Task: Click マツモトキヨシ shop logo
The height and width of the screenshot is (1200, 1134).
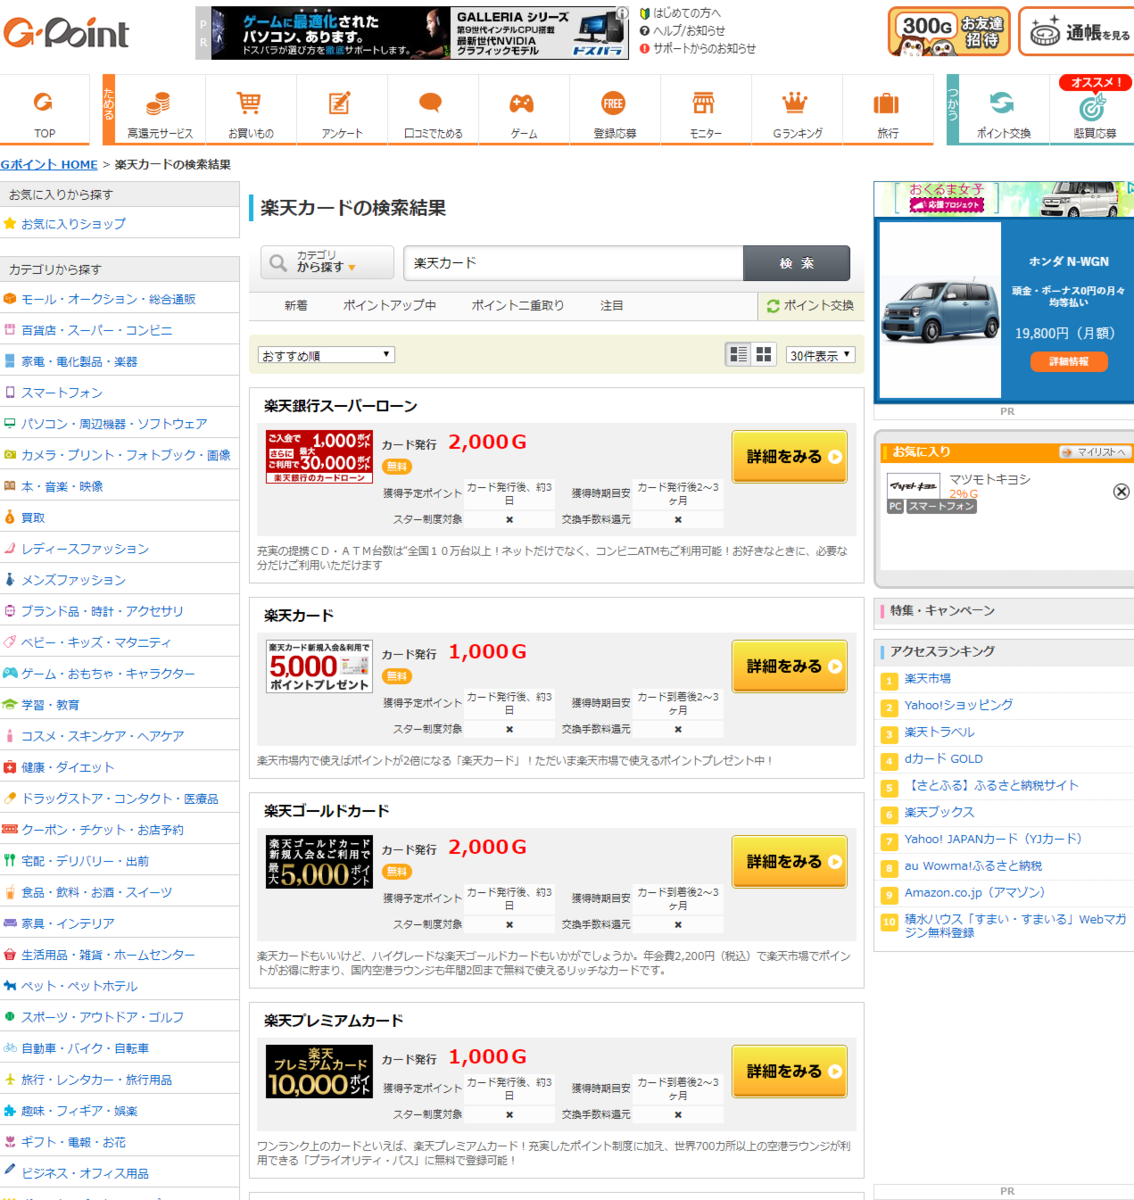Action: [913, 485]
